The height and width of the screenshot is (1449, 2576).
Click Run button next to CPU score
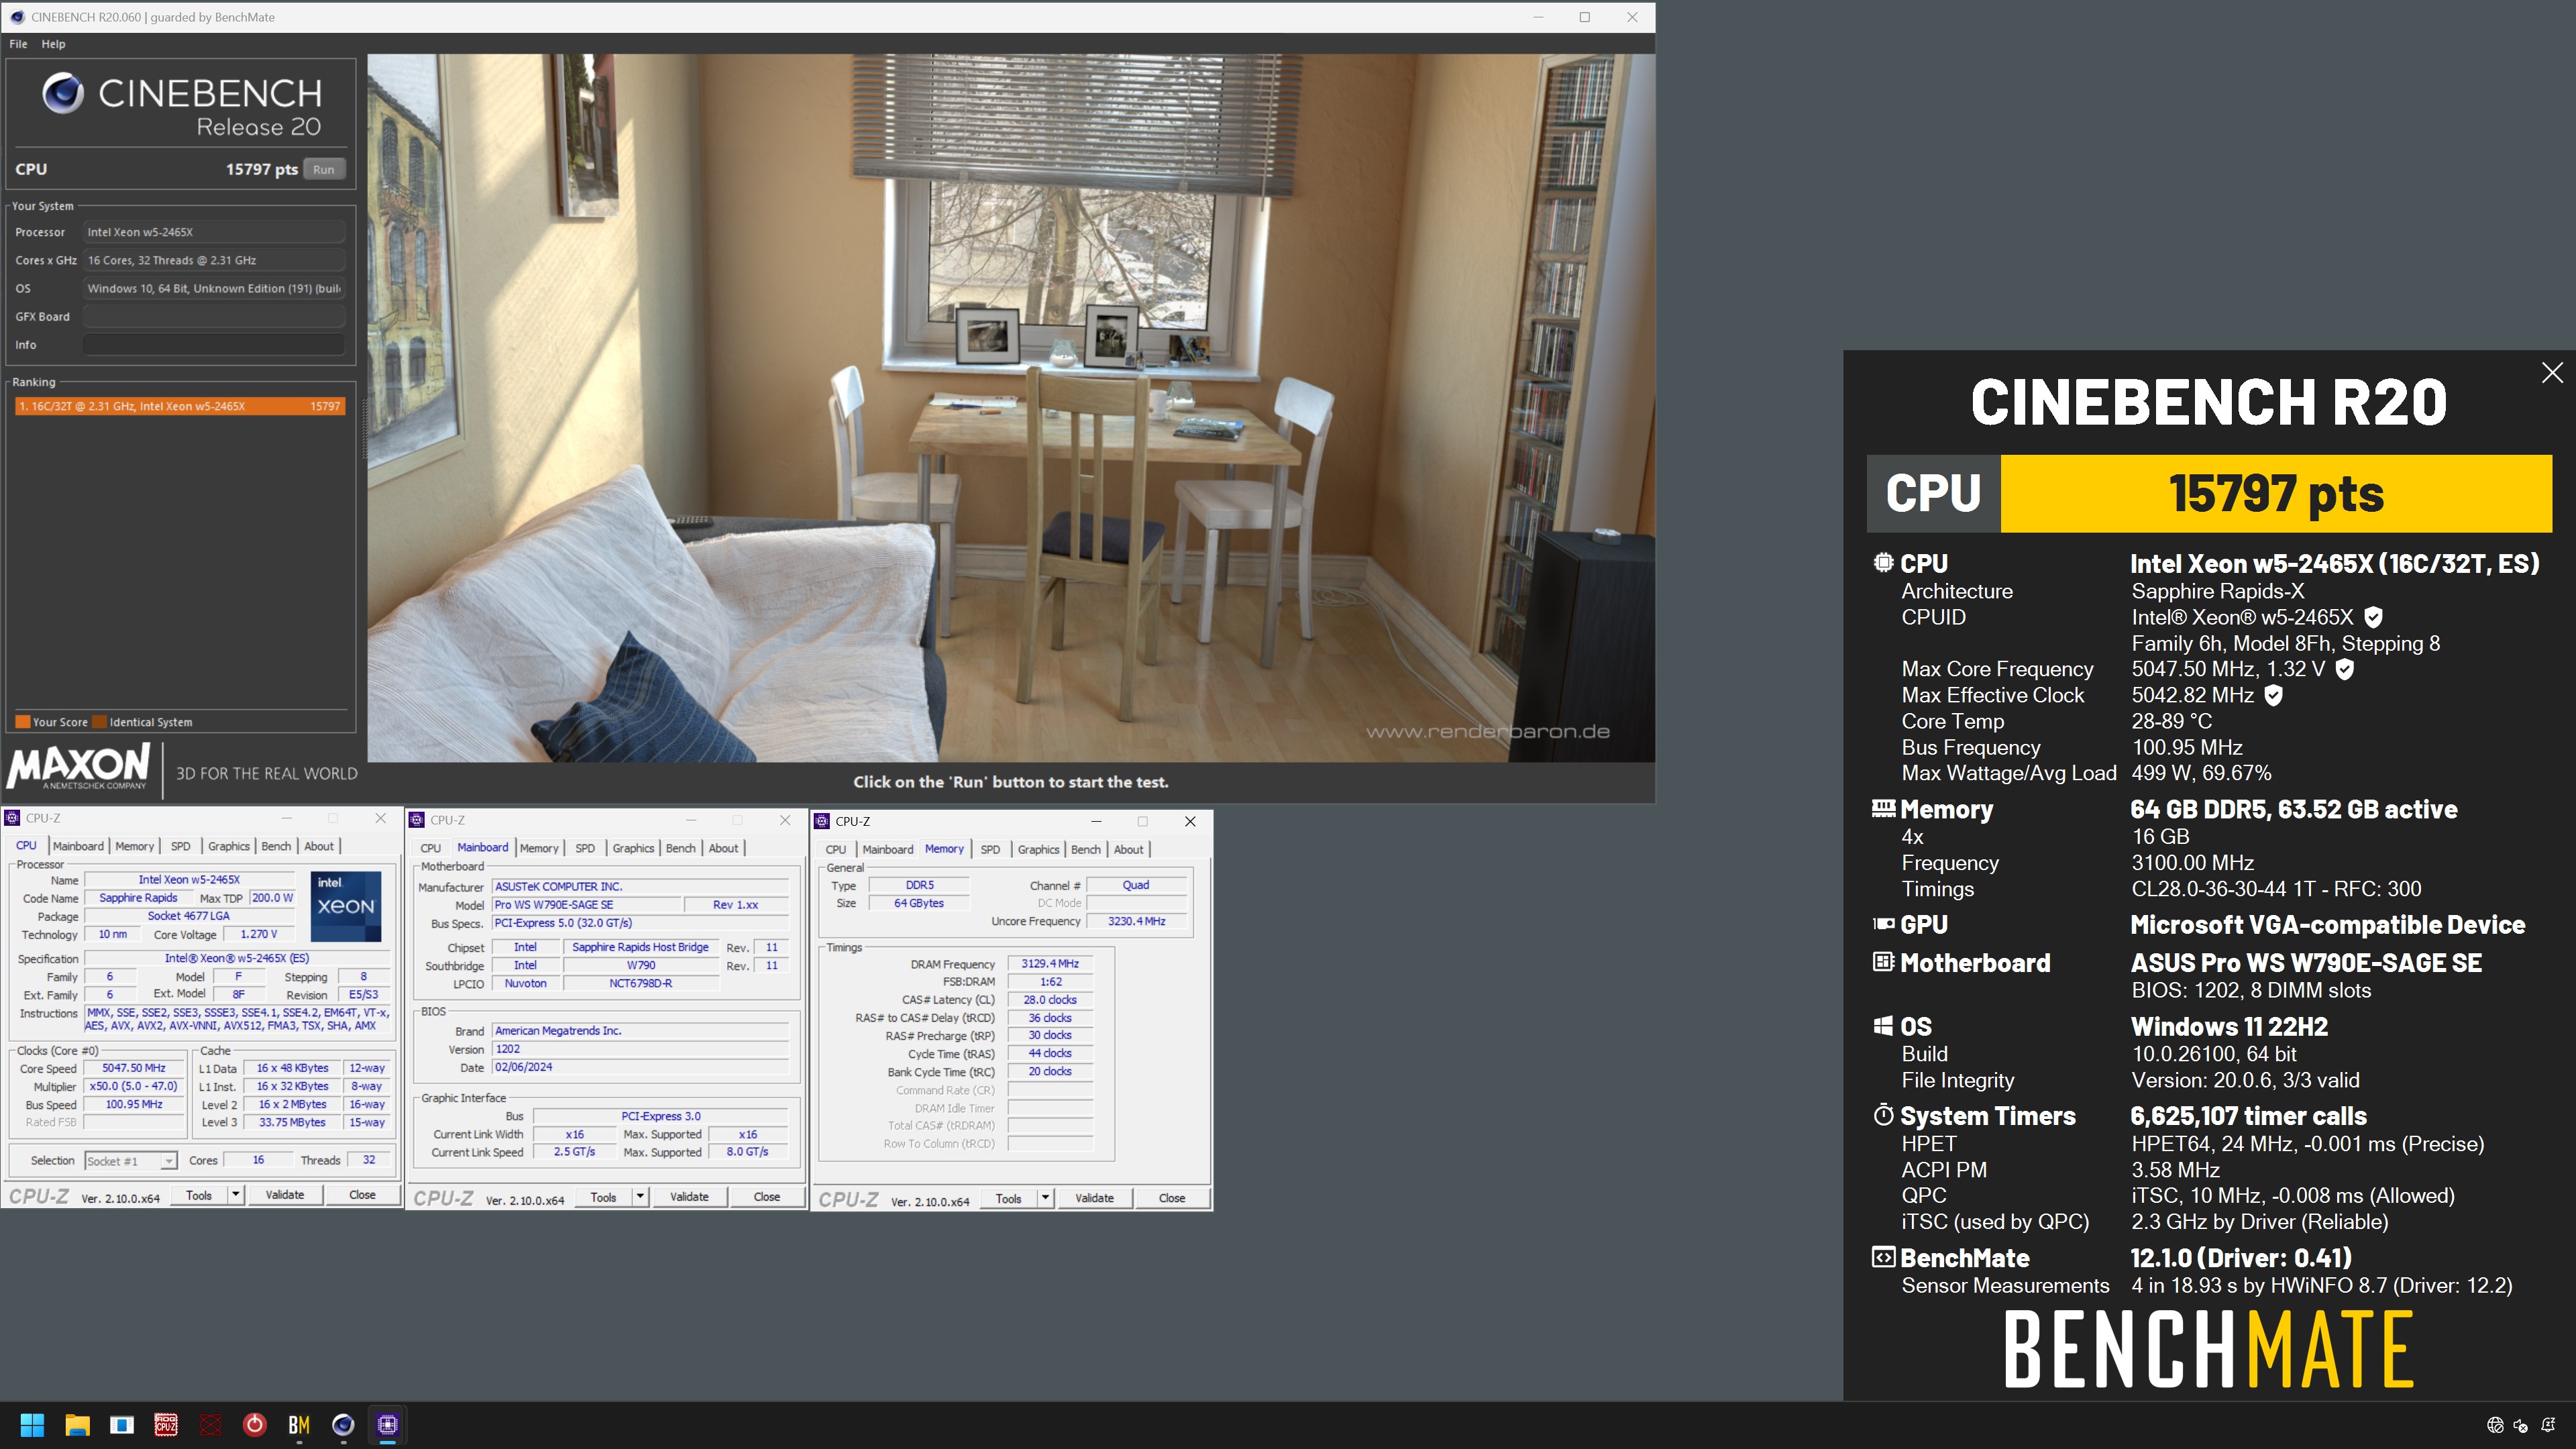324,169
